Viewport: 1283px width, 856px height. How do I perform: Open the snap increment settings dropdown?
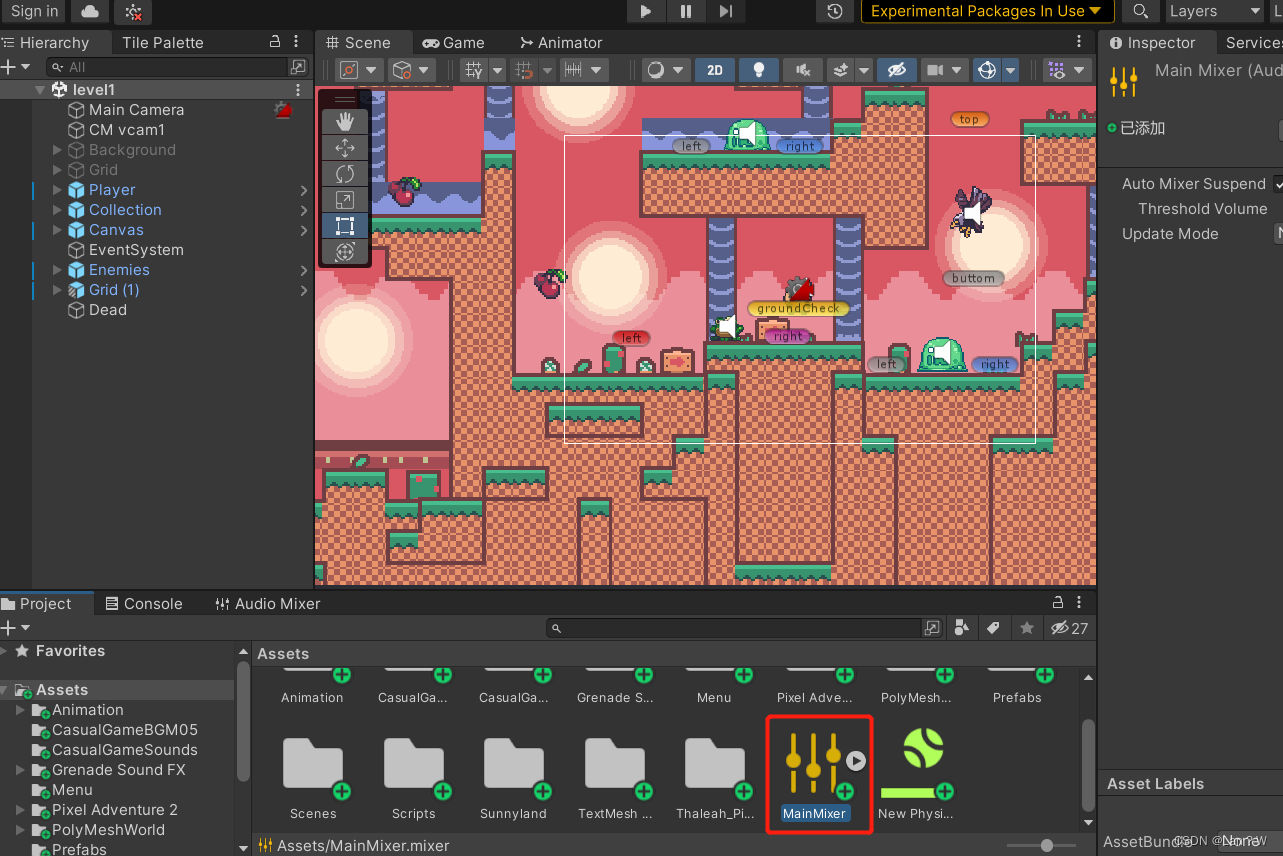click(584, 70)
